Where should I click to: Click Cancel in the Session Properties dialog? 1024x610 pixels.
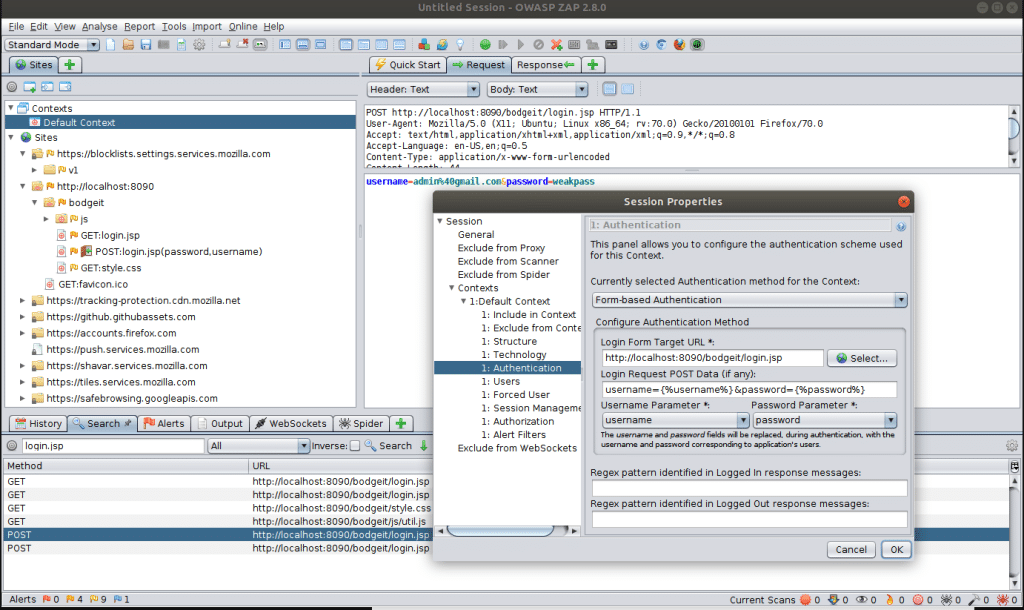pyautogui.click(x=851, y=549)
